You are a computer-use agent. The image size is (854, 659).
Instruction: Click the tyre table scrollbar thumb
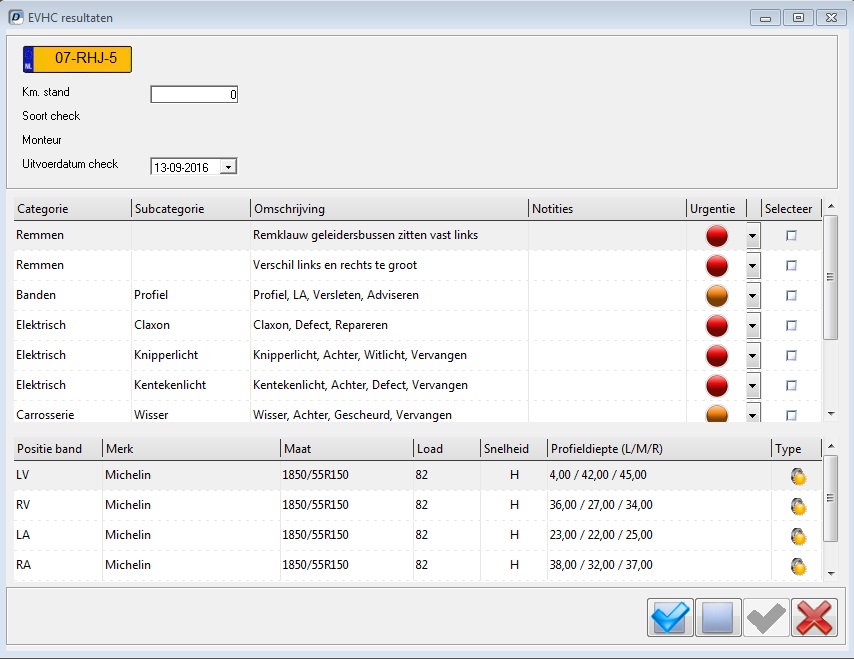click(x=830, y=498)
